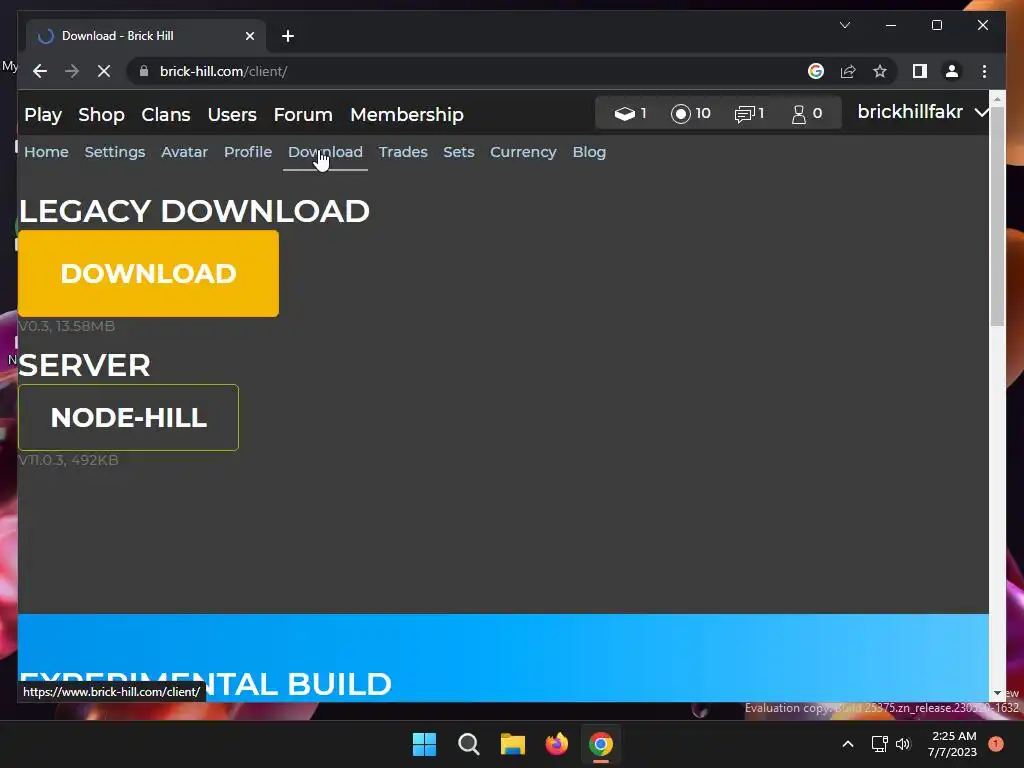Click the NODE-HILL server button
1024x768 pixels.
pyautogui.click(x=129, y=417)
